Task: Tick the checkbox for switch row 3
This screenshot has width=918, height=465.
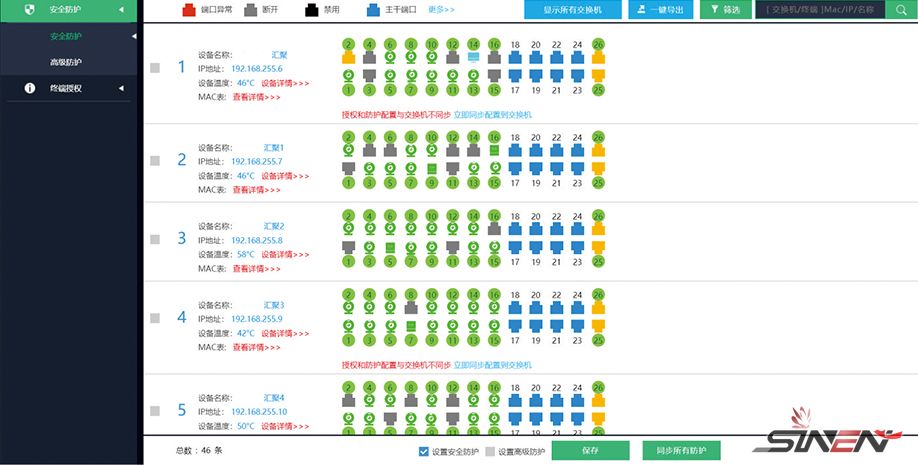Action: click(155, 240)
